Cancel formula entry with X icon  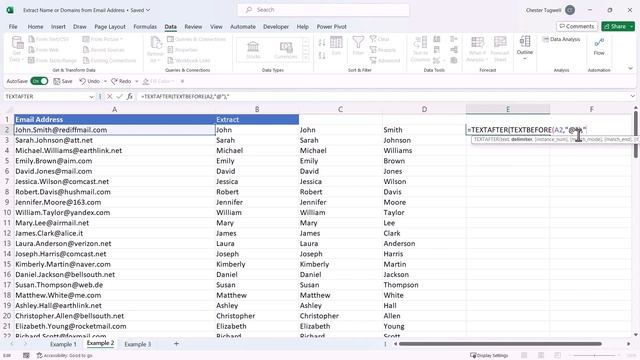click(x=109, y=96)
